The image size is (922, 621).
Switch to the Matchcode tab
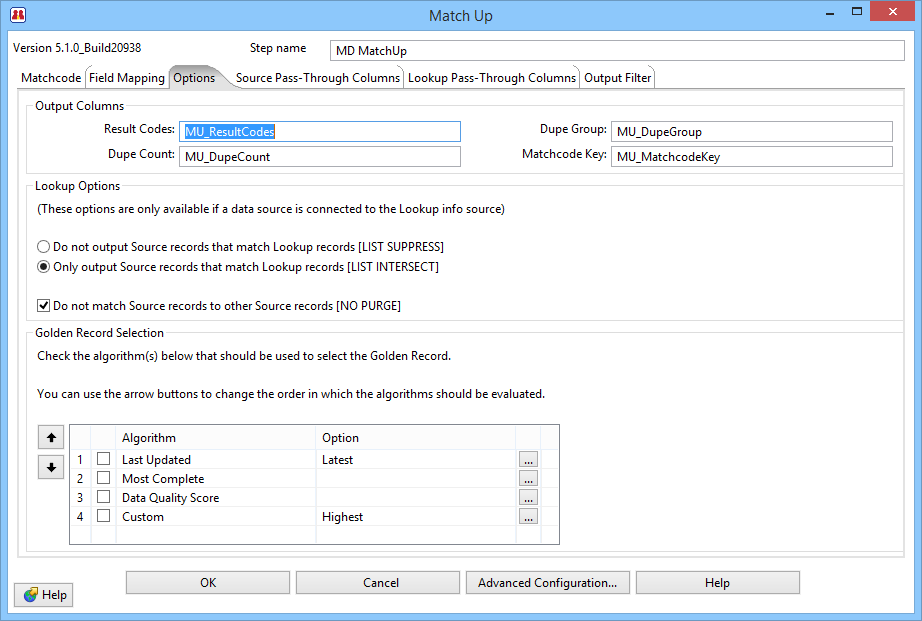51,78
